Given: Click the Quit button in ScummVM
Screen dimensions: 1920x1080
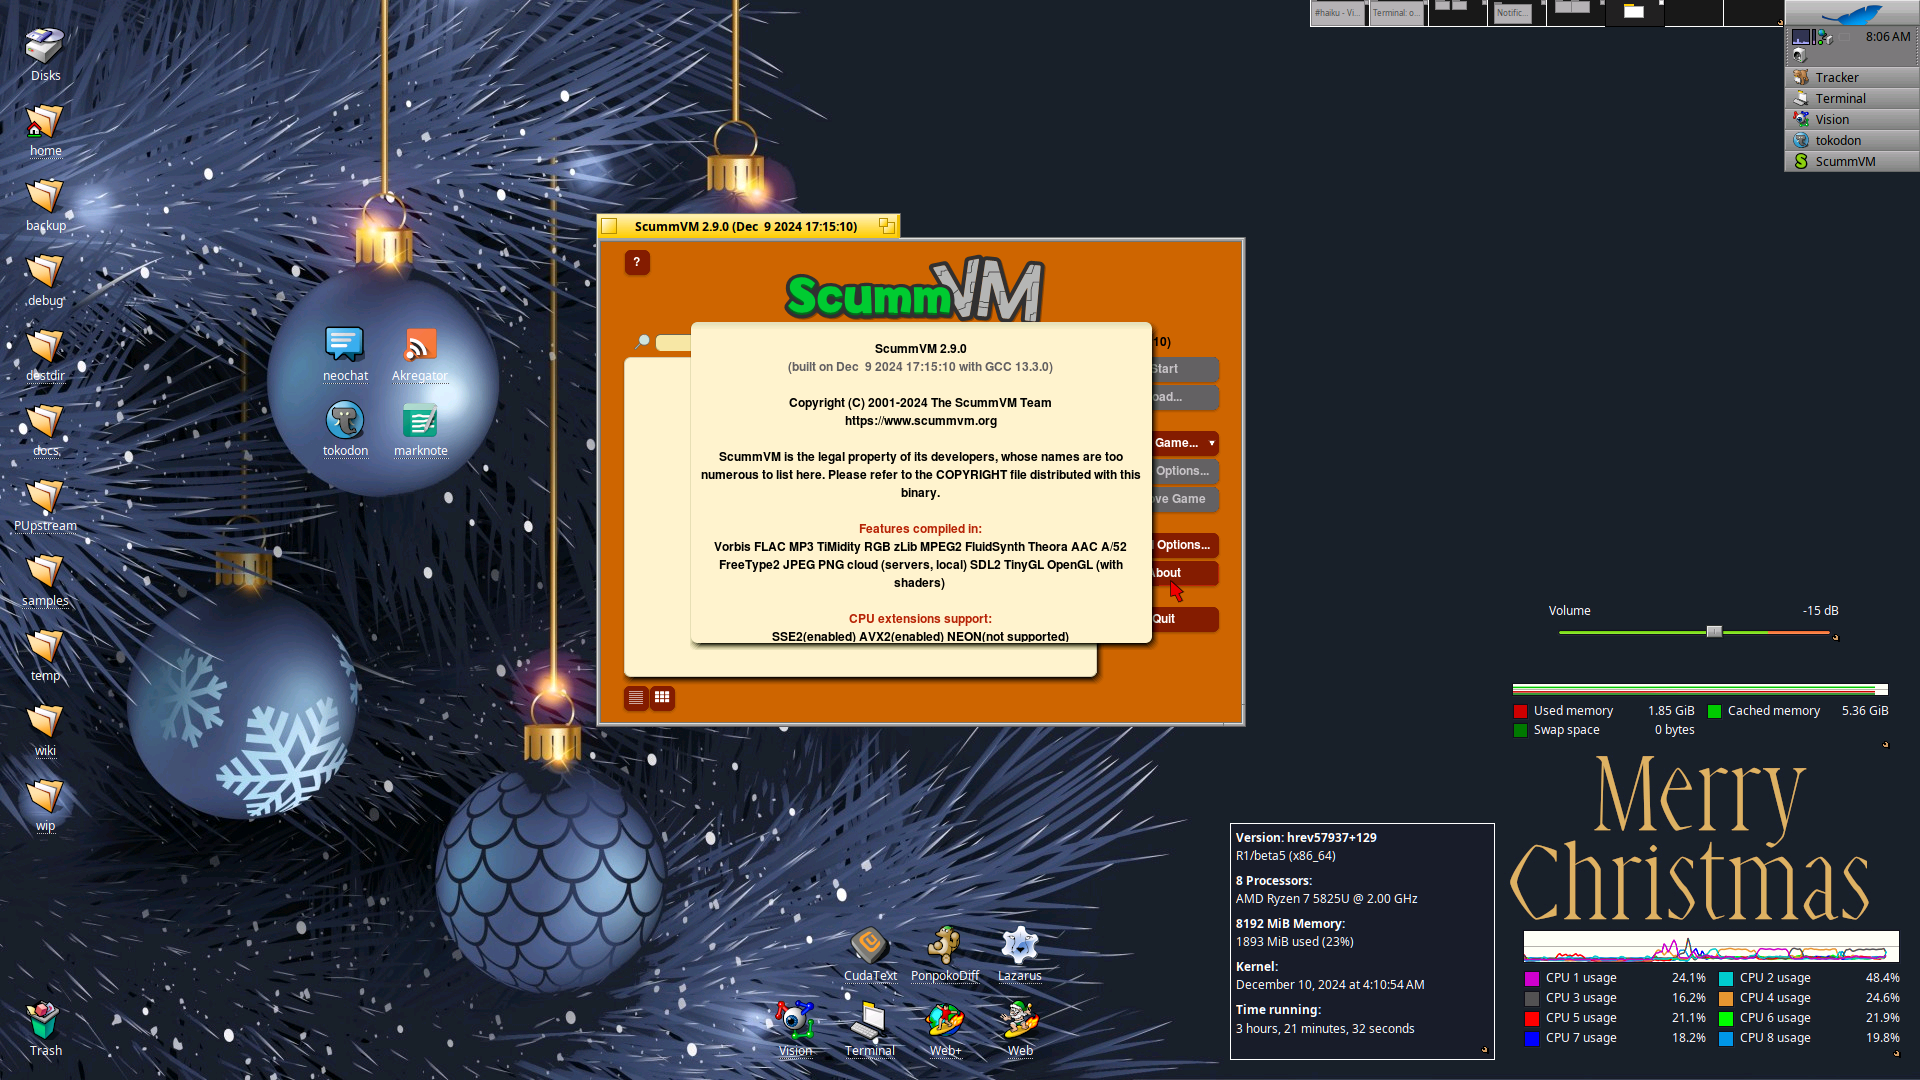Looking at the screenshot, I should [1185, 619].
